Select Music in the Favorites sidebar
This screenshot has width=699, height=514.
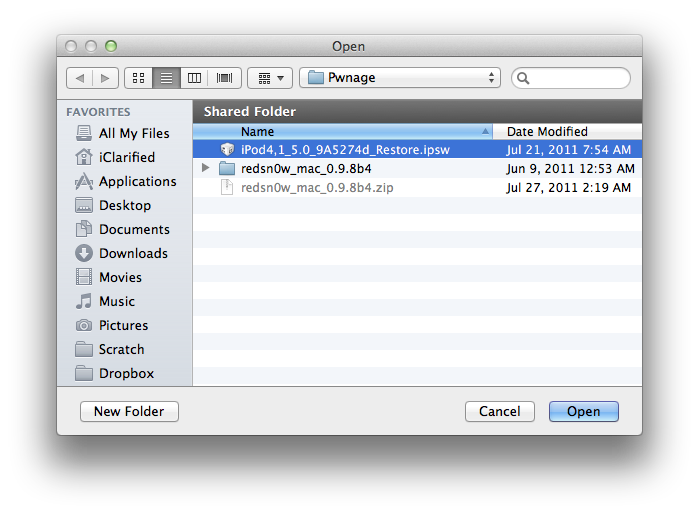click(117, 301)
